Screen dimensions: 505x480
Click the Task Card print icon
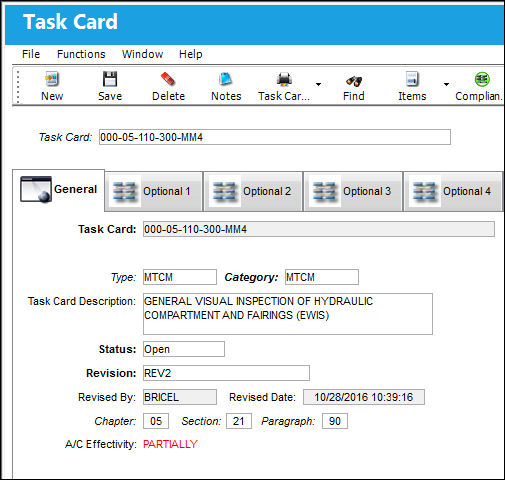click(x=284, y=79)
